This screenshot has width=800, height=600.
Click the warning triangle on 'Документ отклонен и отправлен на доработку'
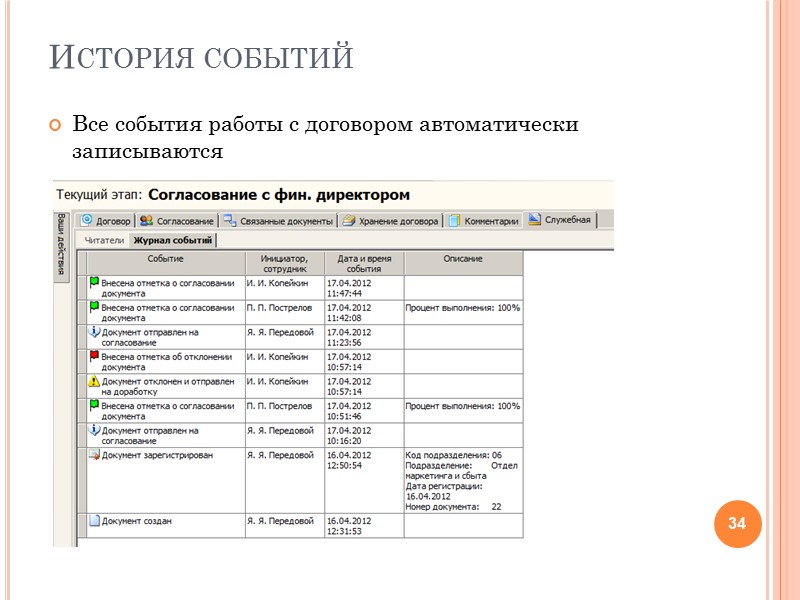[x=93, y=383]
